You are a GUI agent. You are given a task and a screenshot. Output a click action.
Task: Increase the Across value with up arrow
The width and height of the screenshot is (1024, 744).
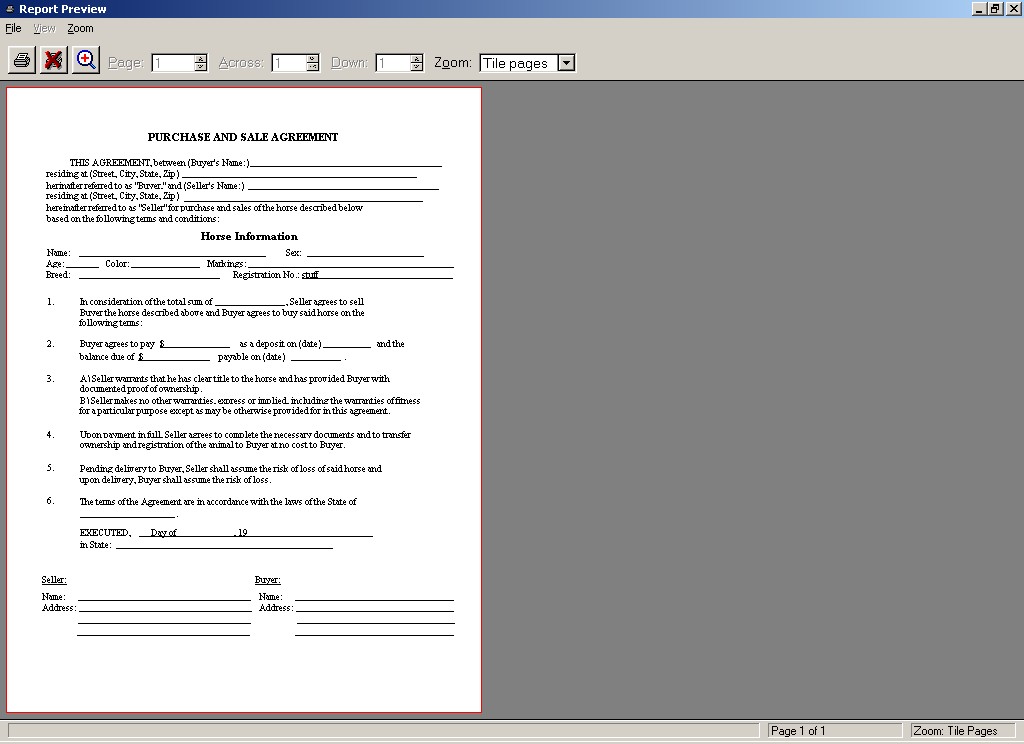[x=312, y=58]
